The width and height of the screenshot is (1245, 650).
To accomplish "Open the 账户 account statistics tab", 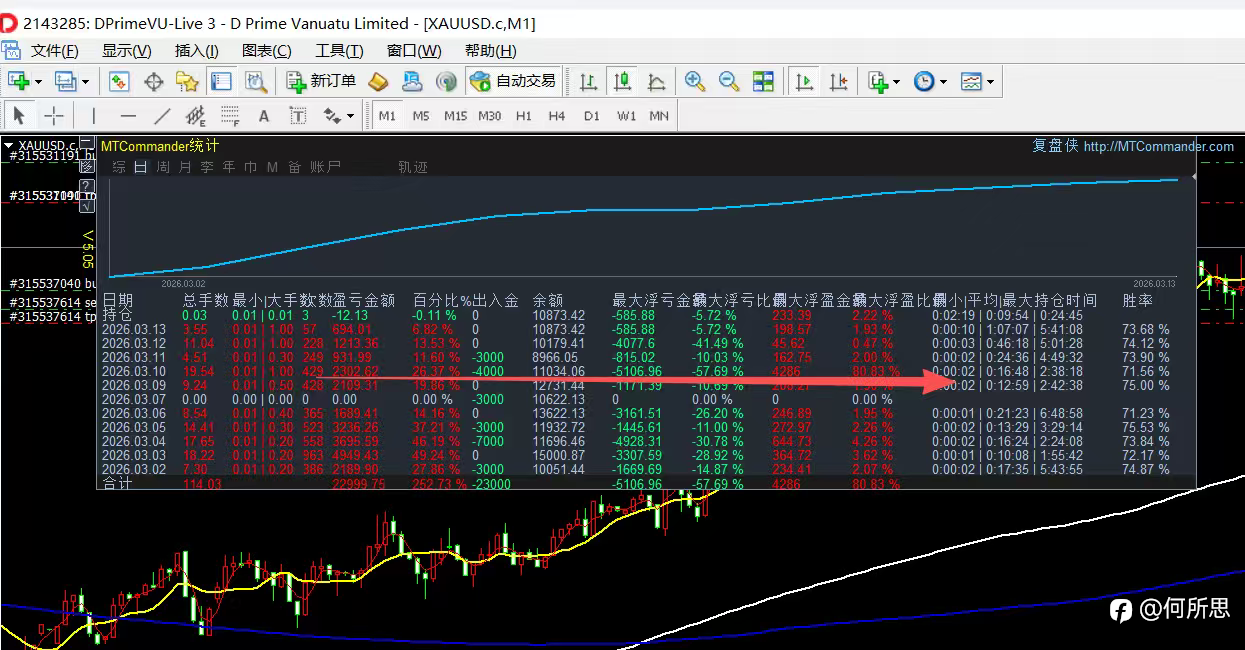I will coord(325,167).
